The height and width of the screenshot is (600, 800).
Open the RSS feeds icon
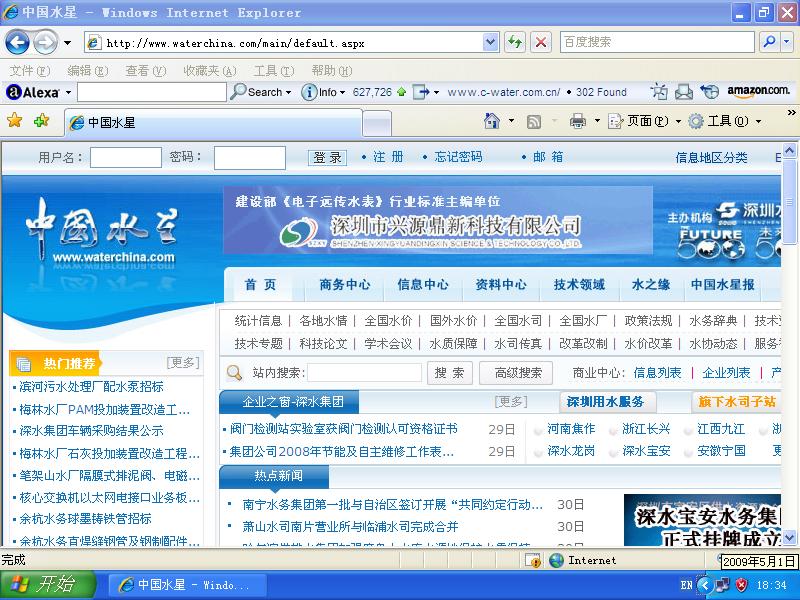pos(534,121)
